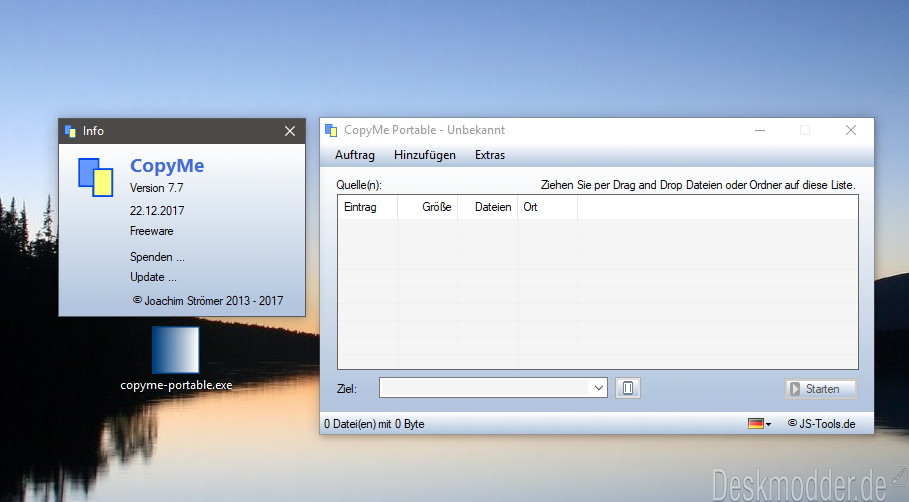This screenshot has height=502, width=909.
Task: Open the Hinzufügen menu
Action: (x=425, y=155)
